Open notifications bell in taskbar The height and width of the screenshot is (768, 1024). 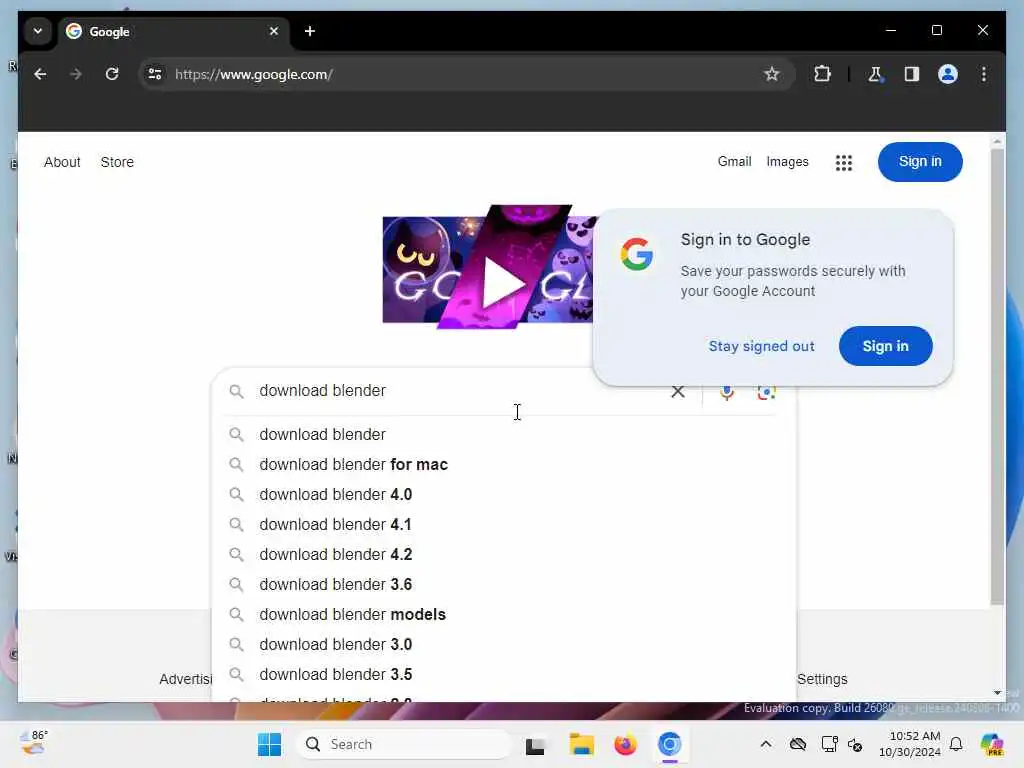[x=956, y=744]
